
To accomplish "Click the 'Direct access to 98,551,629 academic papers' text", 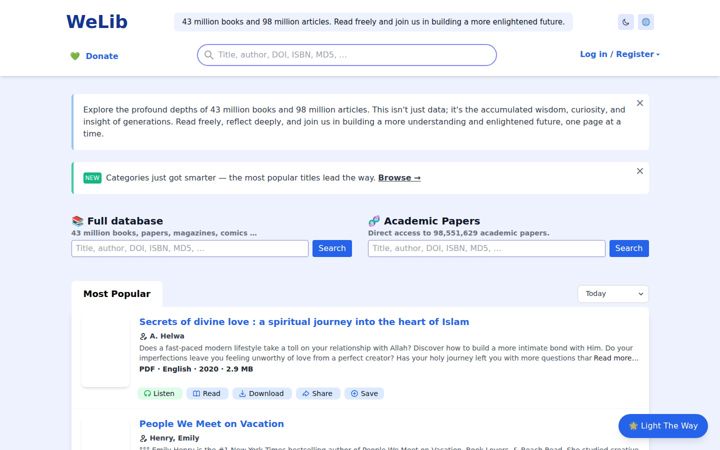I will 458,233.
